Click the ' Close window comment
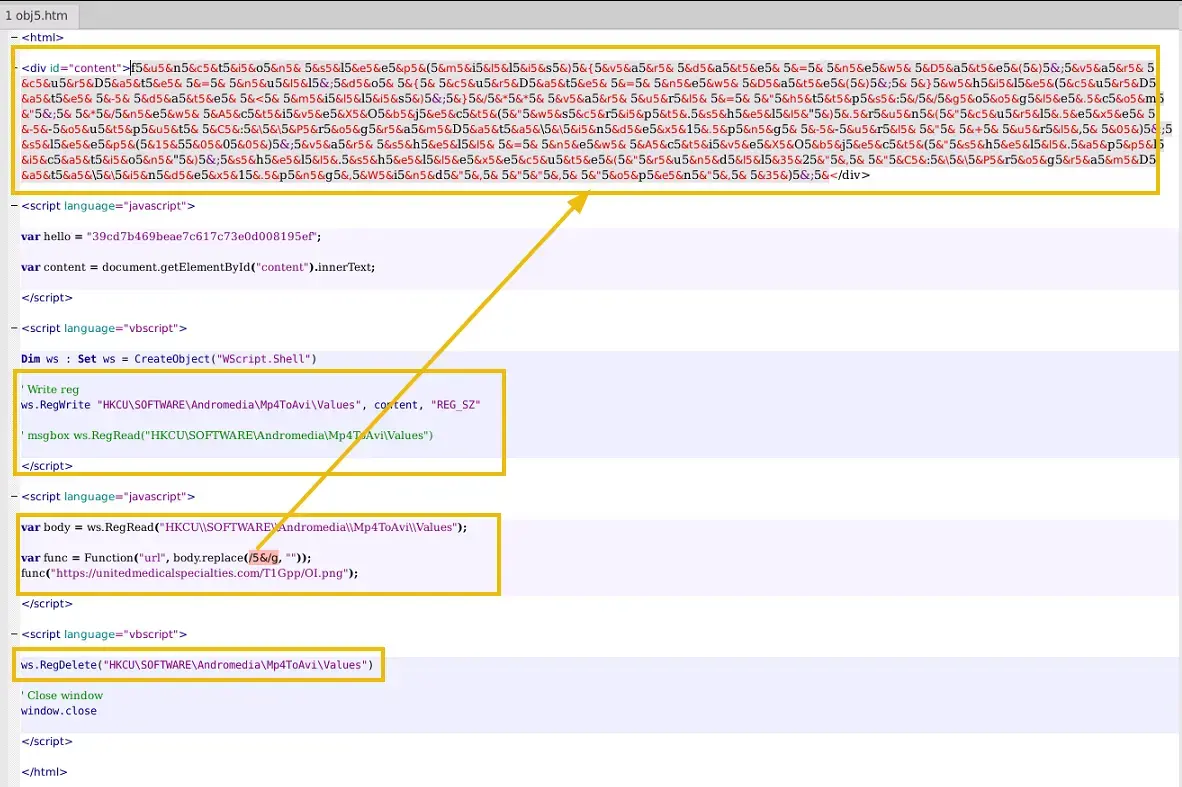This screenshot has width=1182, height=787. [63, 695]
